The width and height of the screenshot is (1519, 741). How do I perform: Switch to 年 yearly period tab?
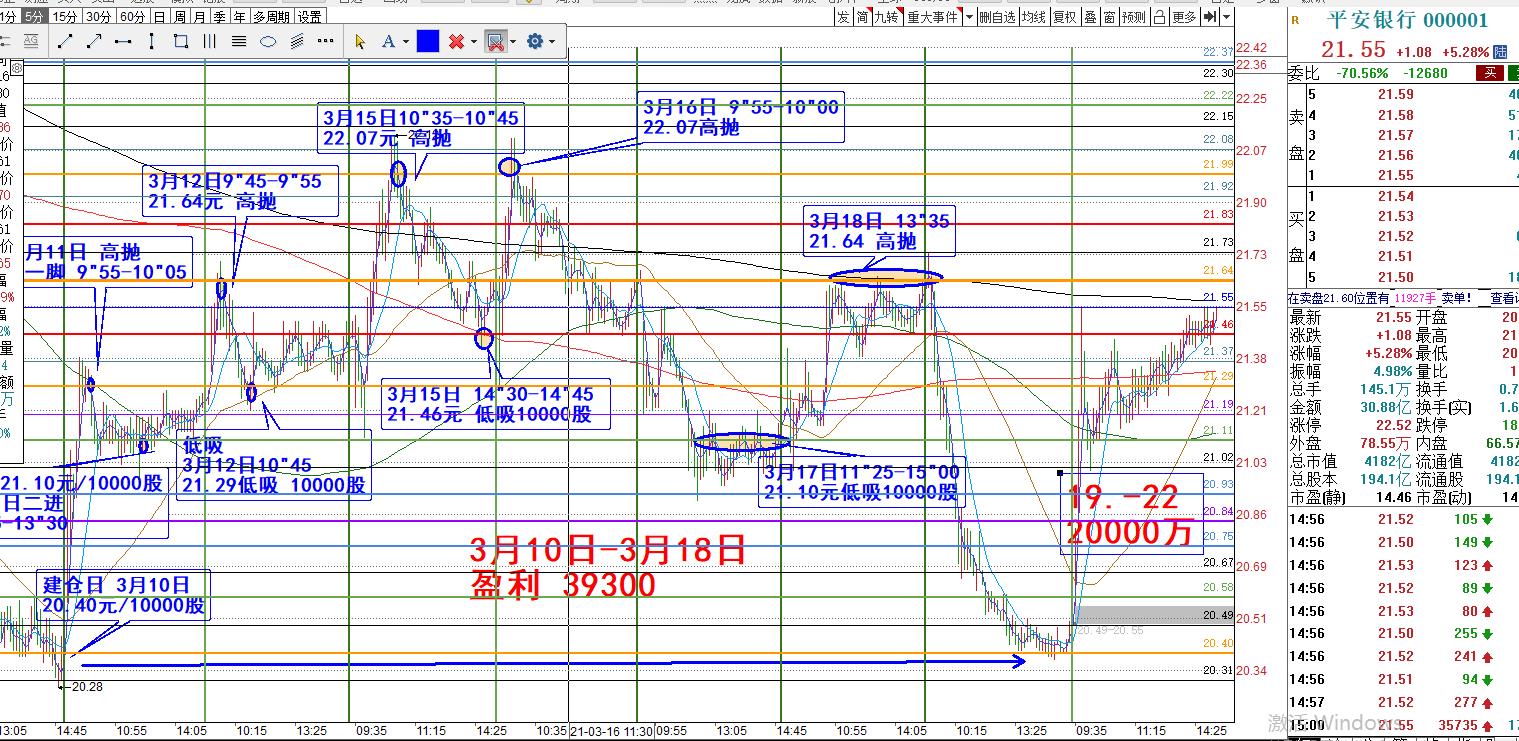(x=239, y=17)
